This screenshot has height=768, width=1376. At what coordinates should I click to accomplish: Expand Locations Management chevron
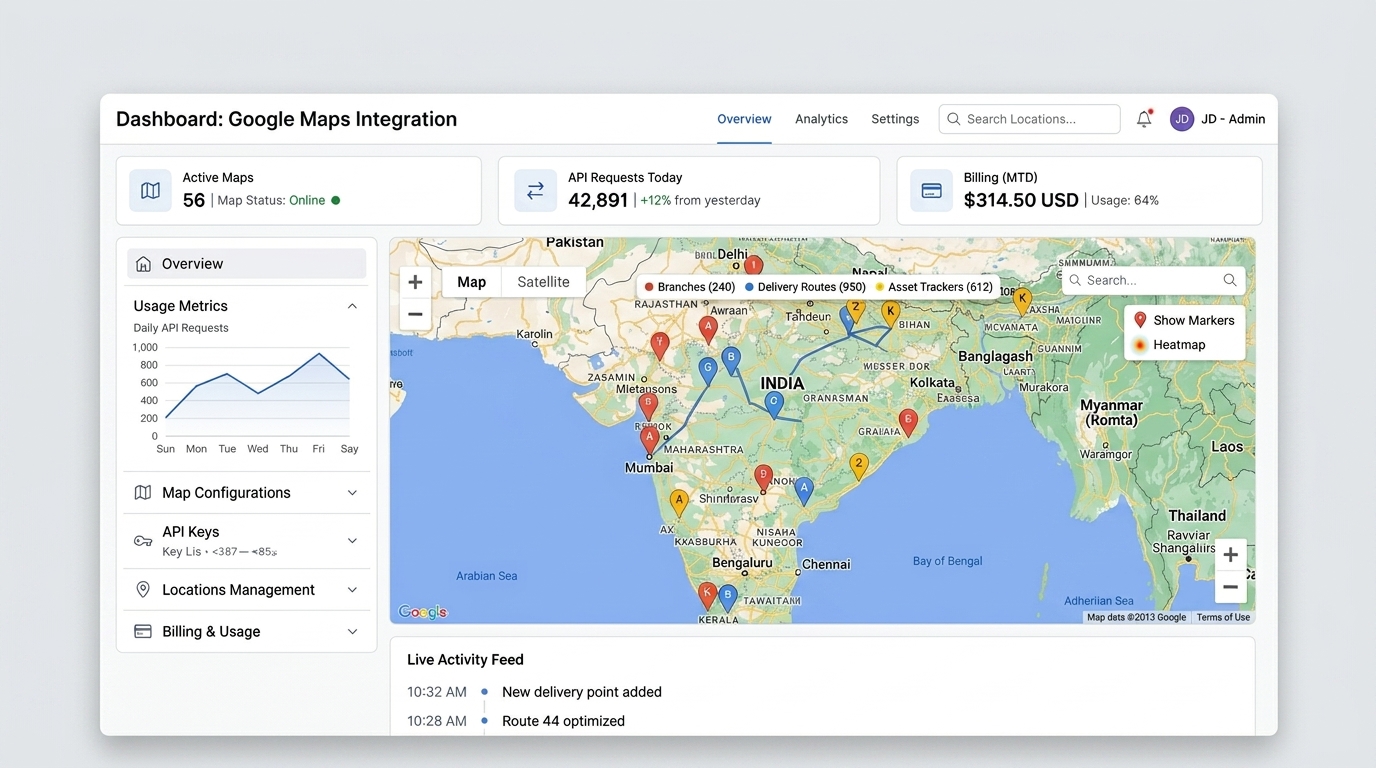(x=352, y=590)
